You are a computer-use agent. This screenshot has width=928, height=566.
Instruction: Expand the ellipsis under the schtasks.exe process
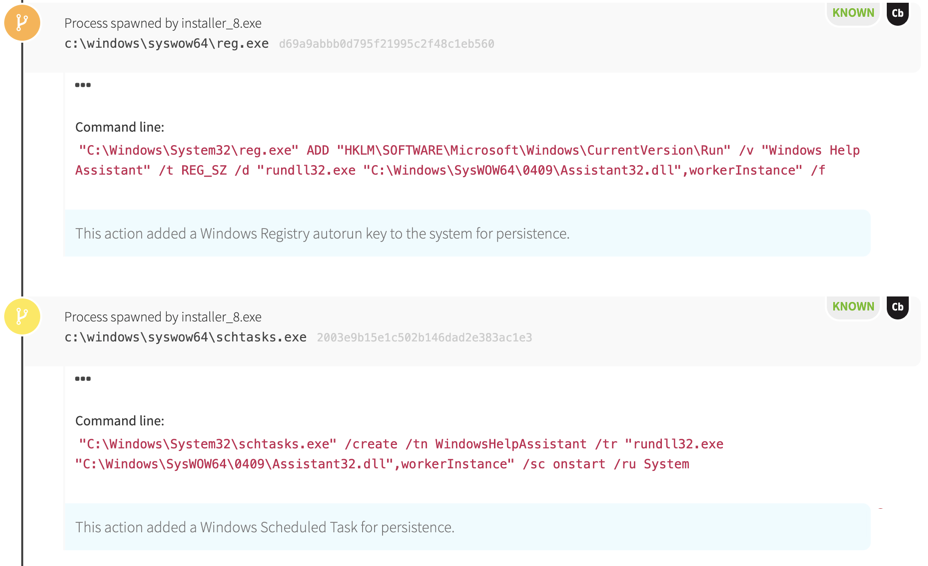coord(83,379)
